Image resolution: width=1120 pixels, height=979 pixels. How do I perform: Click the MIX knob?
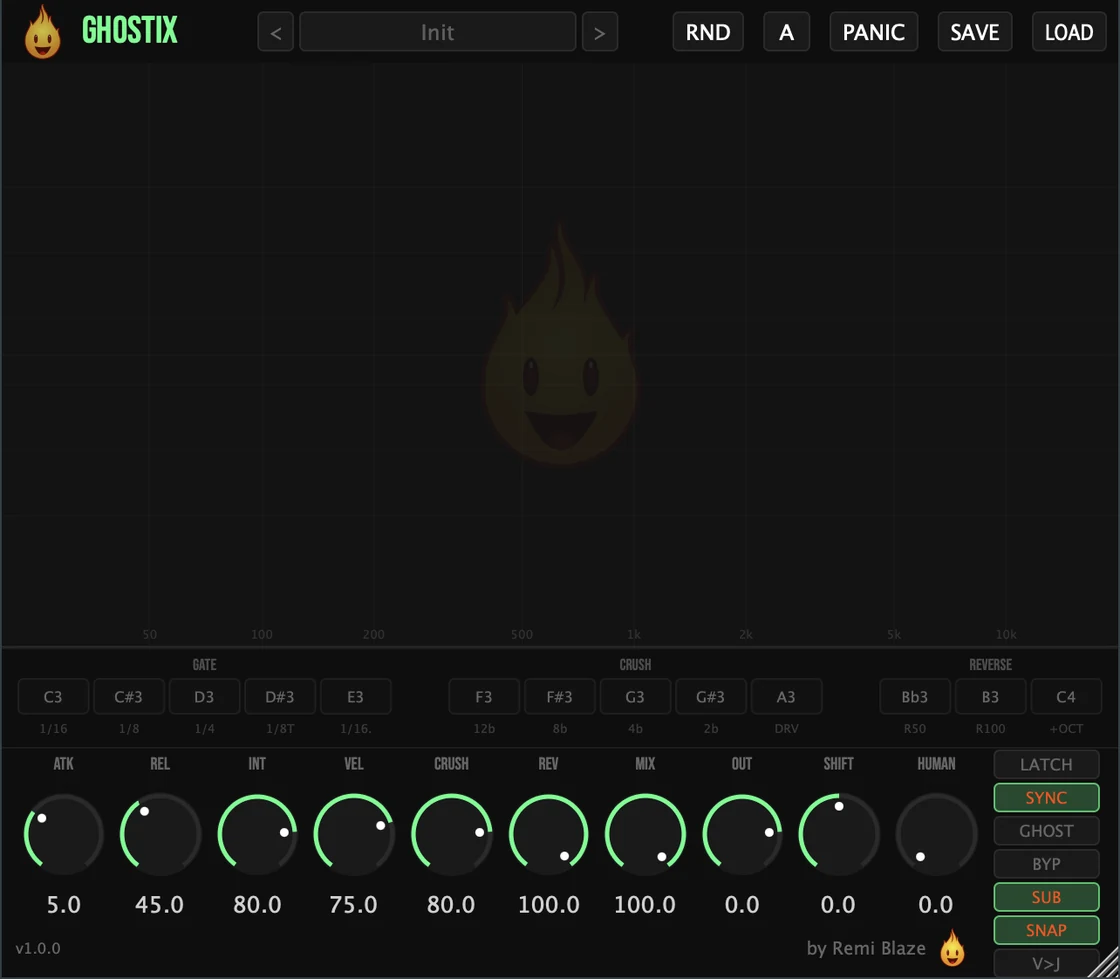(x=645, y=834)
